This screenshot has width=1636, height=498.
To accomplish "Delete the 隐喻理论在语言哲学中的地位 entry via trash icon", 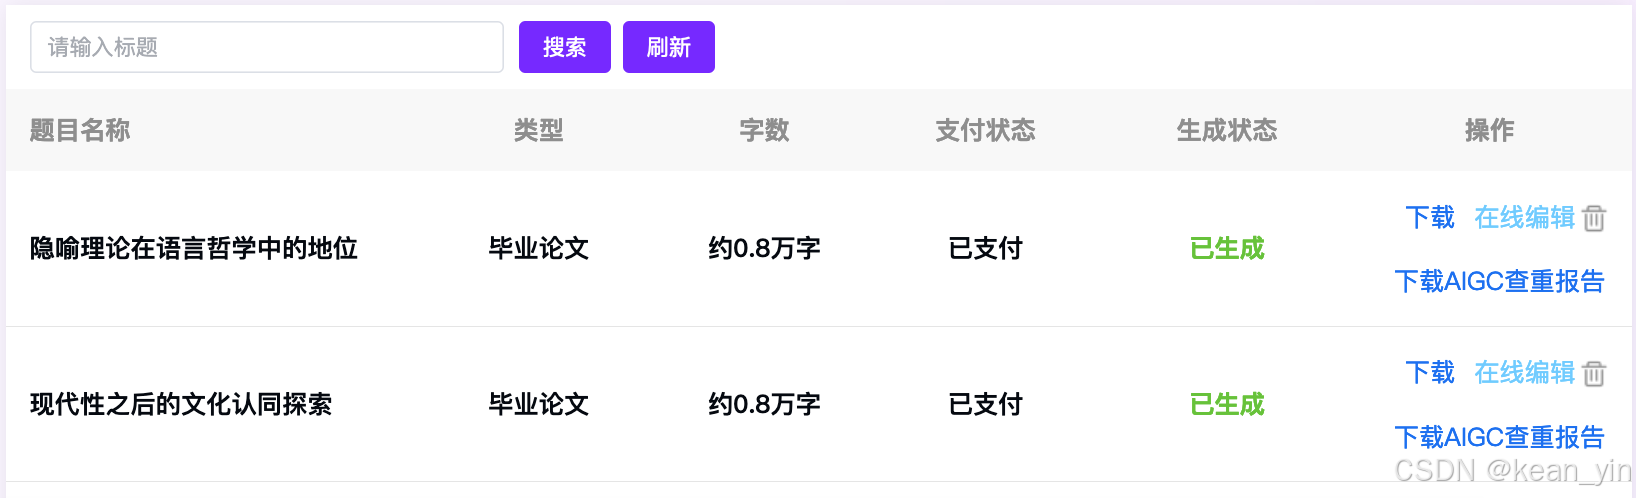I will pos(1594,218).
